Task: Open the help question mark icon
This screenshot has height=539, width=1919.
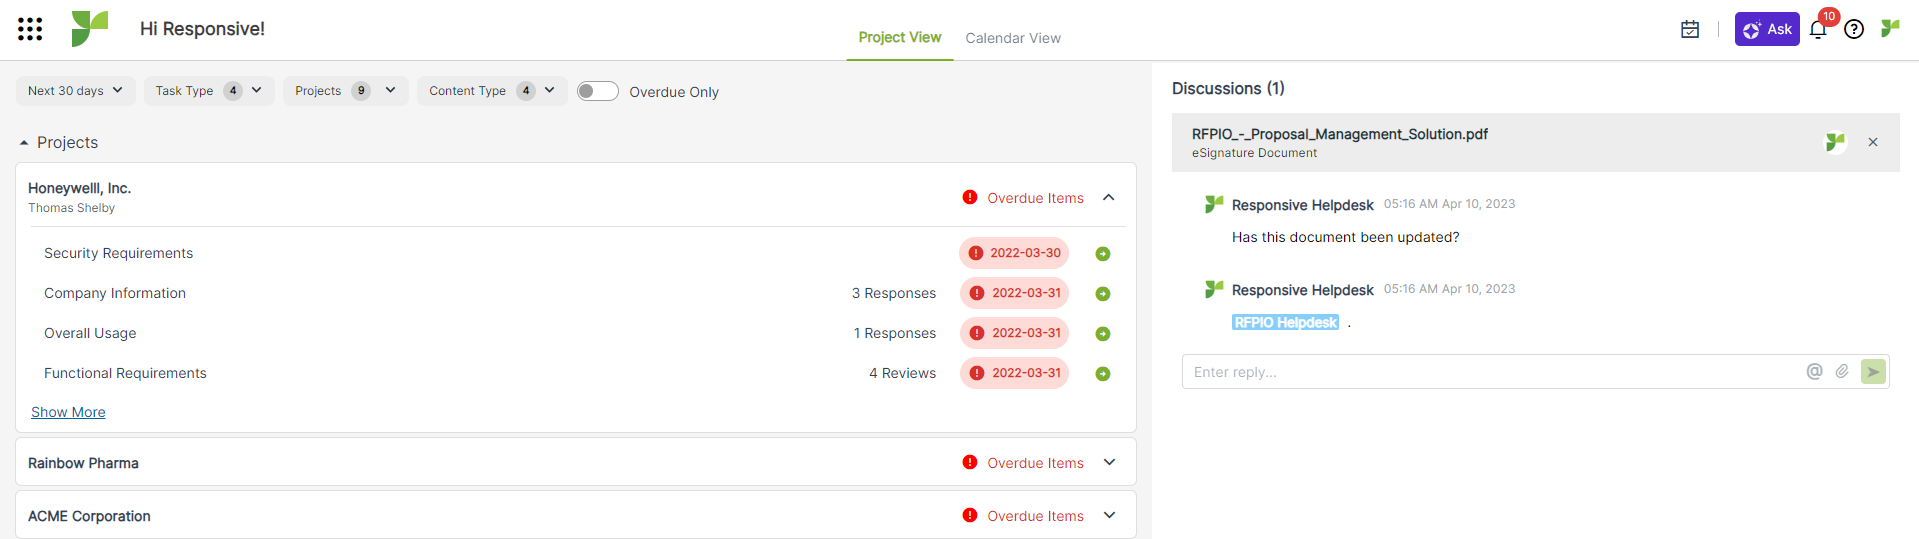Action: pyautogui.click(x=1854, y=29)
